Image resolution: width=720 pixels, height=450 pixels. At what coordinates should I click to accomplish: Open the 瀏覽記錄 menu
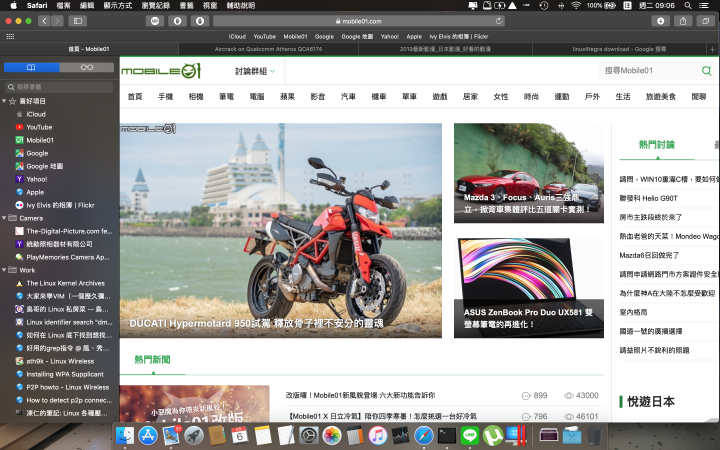[x=156, y=6]
